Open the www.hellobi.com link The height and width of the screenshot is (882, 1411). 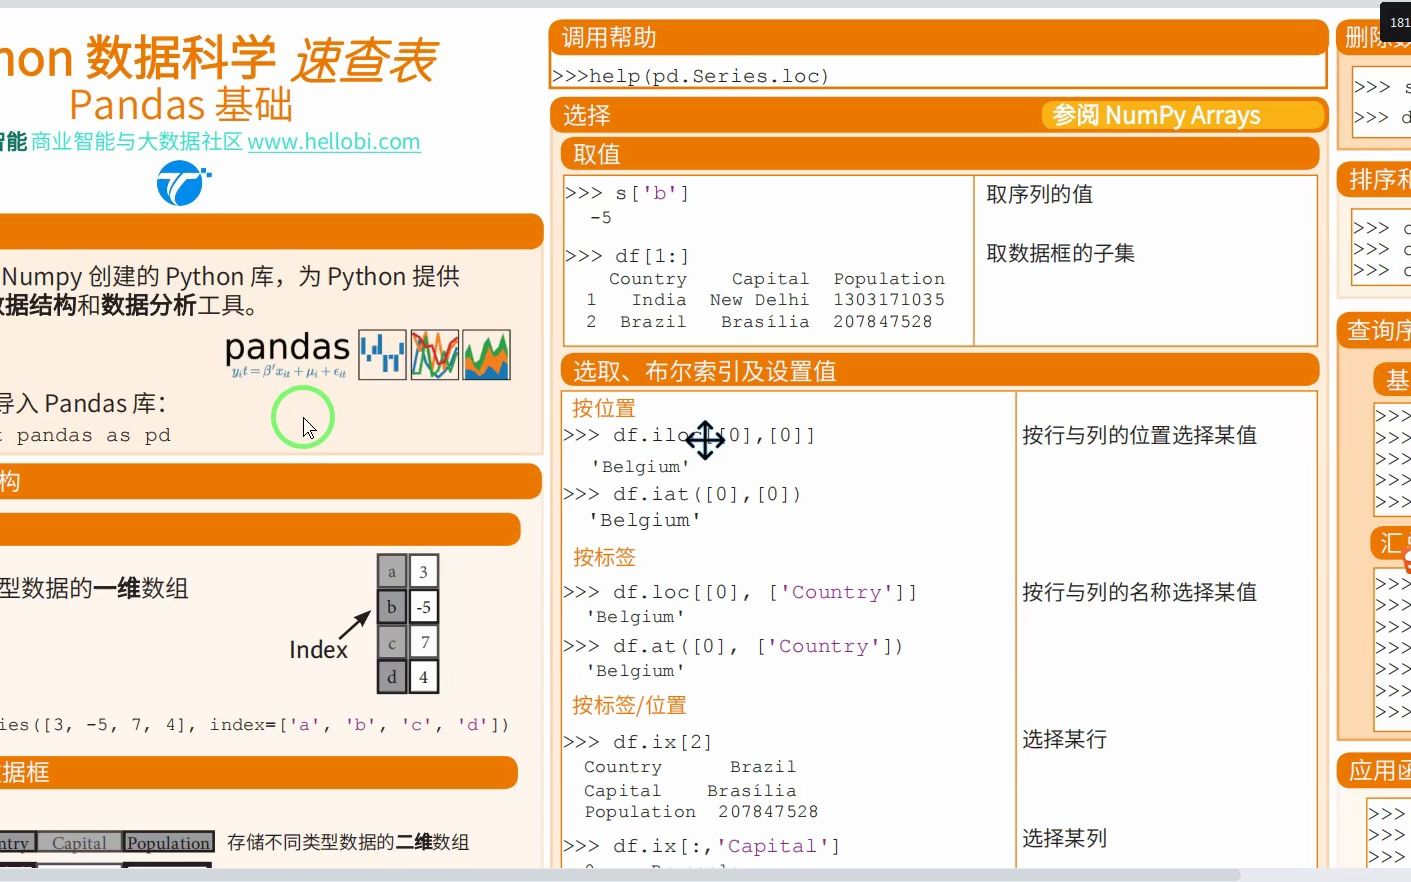pyautogui.click(x=334, y=142)
